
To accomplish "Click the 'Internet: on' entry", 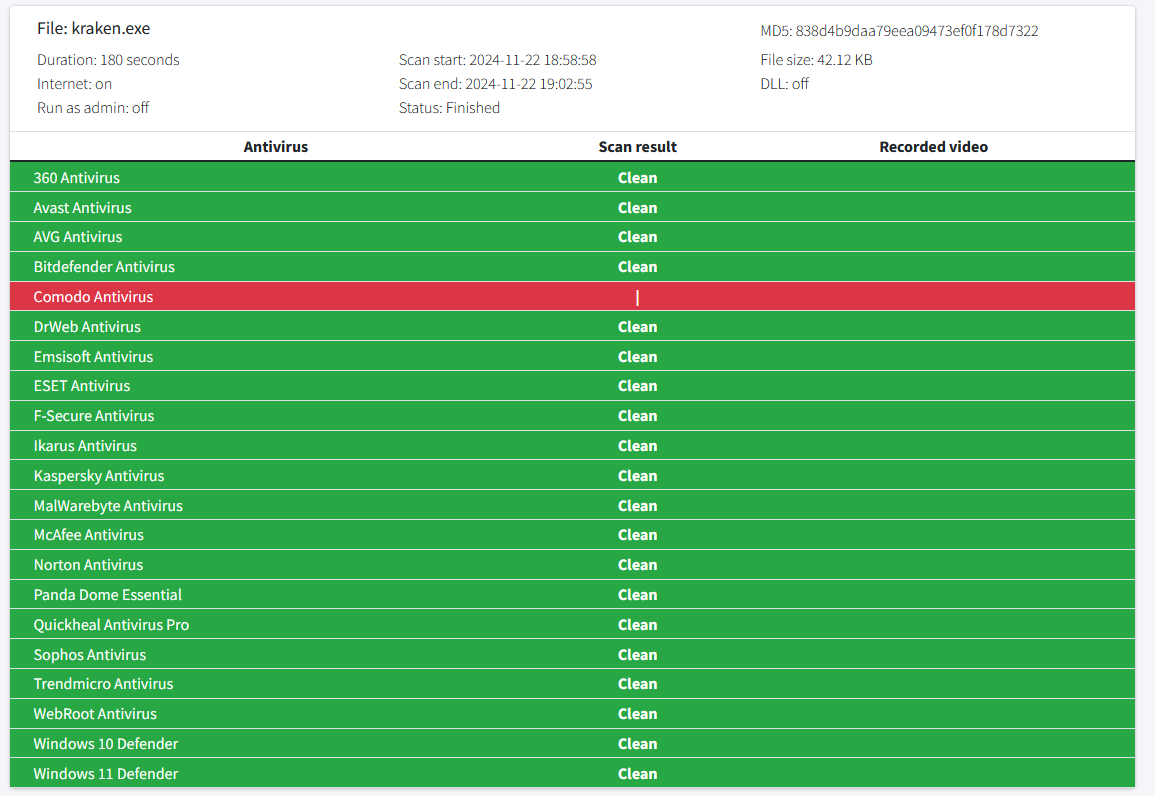I will pos(74,84).
